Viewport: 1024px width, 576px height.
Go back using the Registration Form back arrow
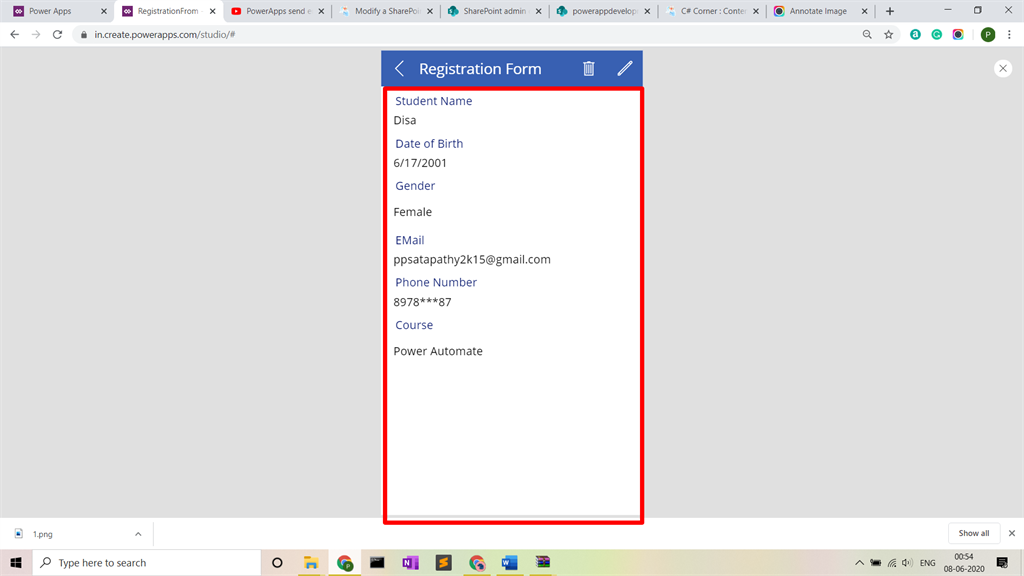tap(399, 68)
